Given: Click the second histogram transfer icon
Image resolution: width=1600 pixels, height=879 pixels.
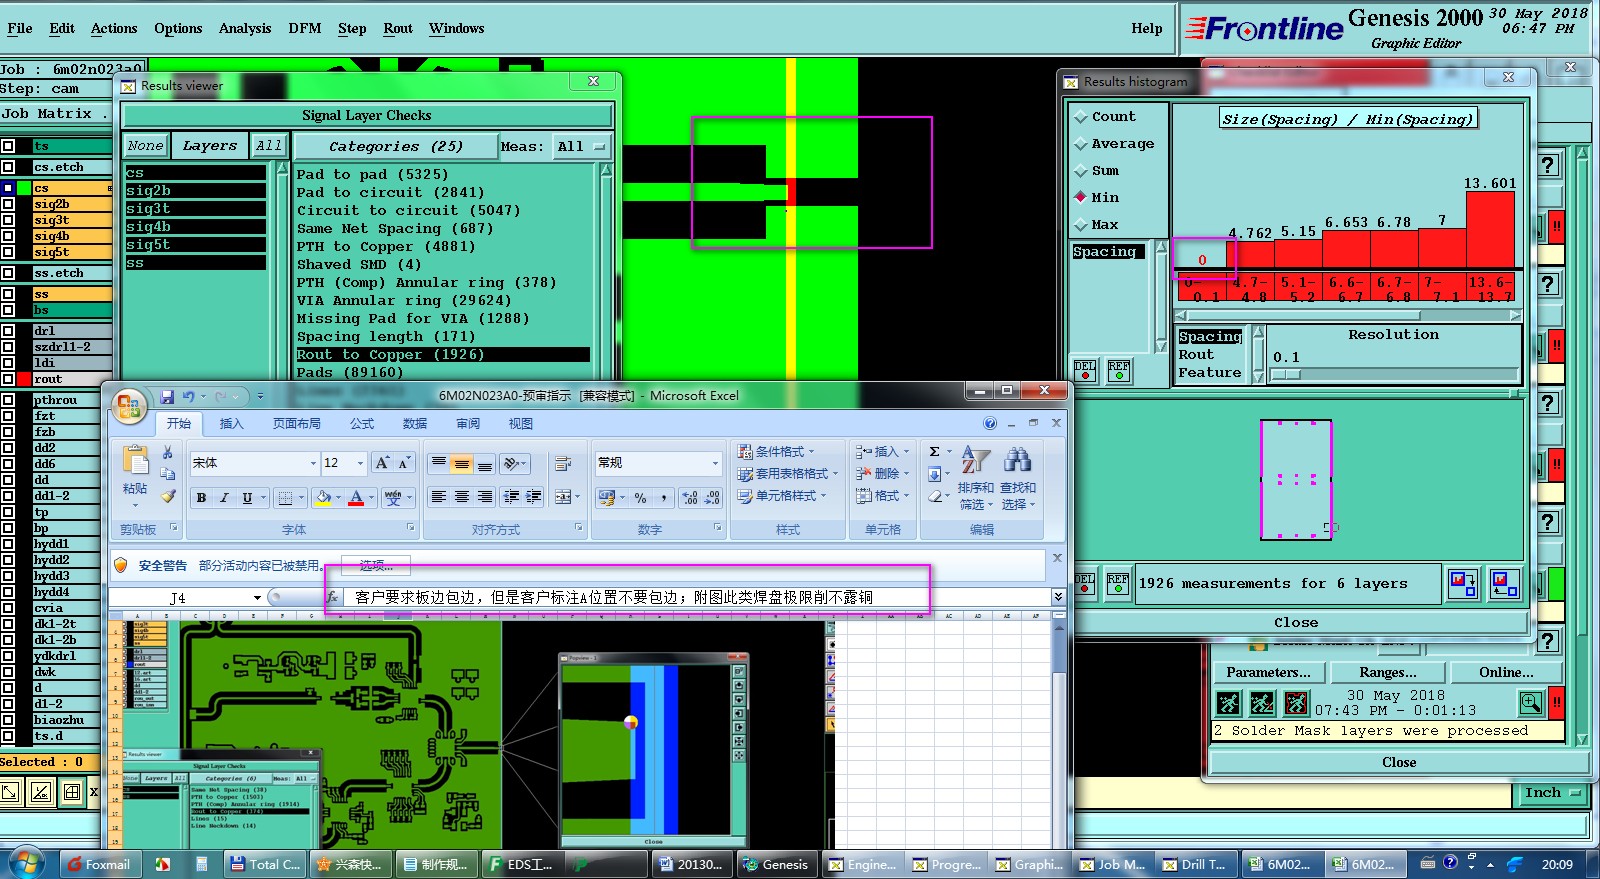Looking at the screenshot, I should (1504, 583).
